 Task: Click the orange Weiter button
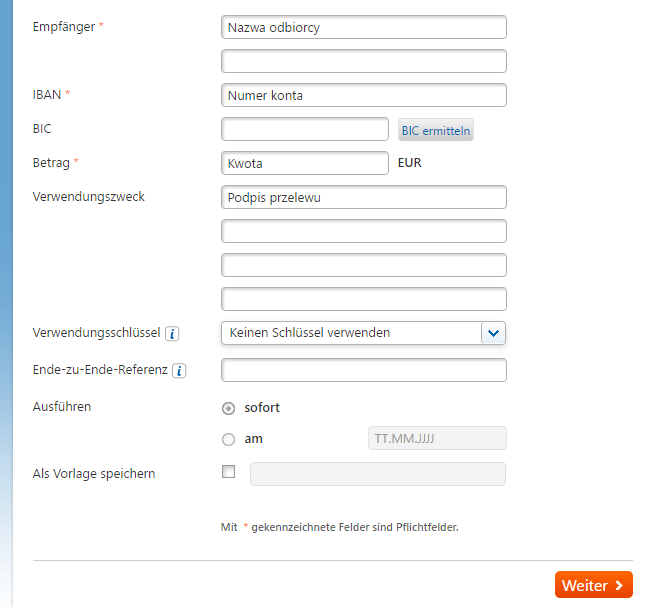click(x=593, y=585)
